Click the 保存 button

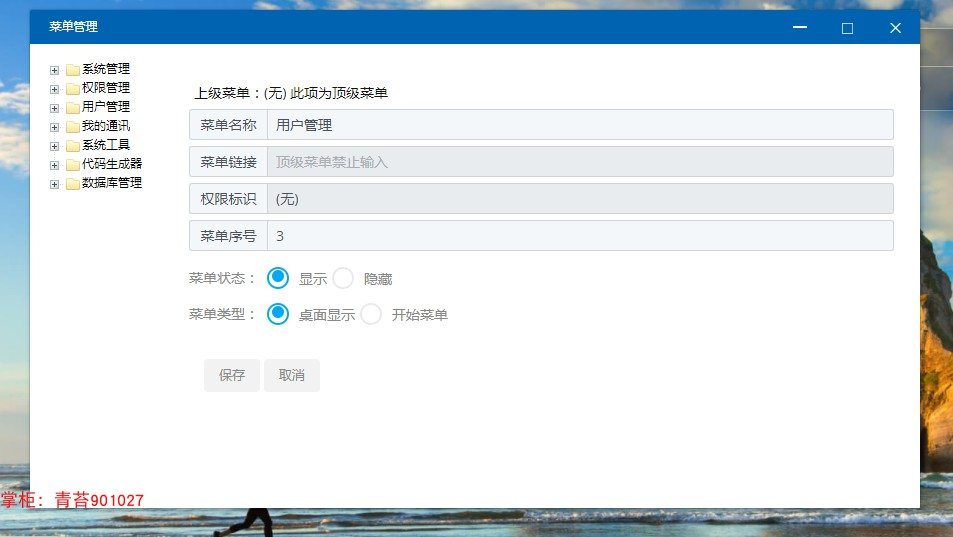click(232, 375)
